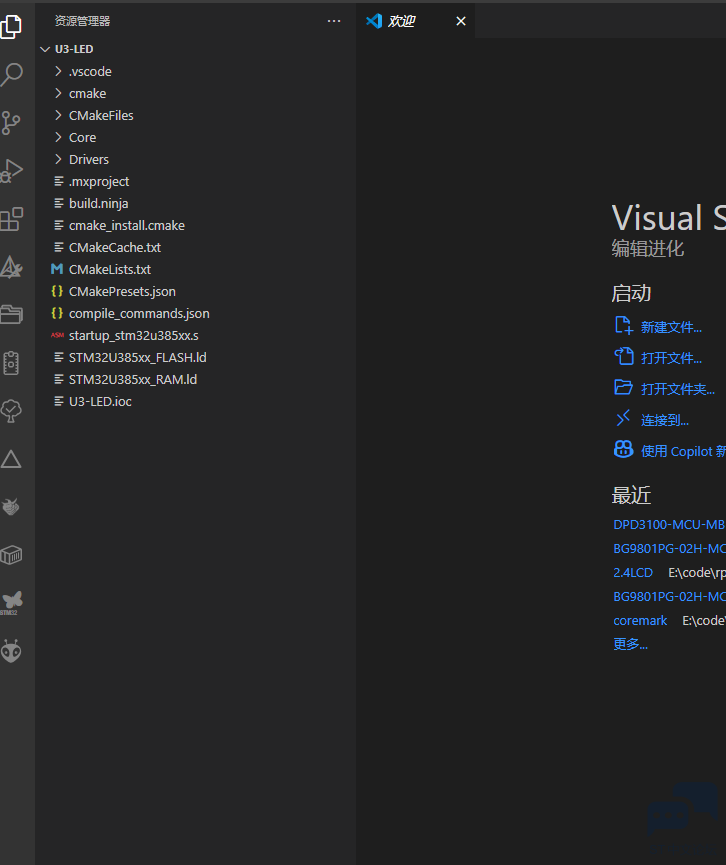The image size is (726, 865).
Task: Open the Source Control view icon
Action: pos(11,122)
